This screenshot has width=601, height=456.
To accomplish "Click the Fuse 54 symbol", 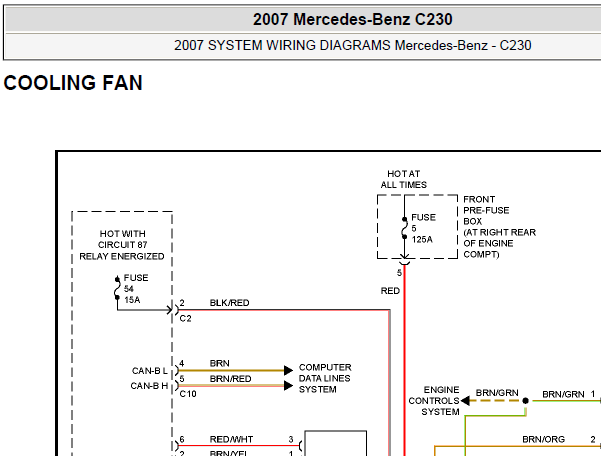I will click(117, 288).
